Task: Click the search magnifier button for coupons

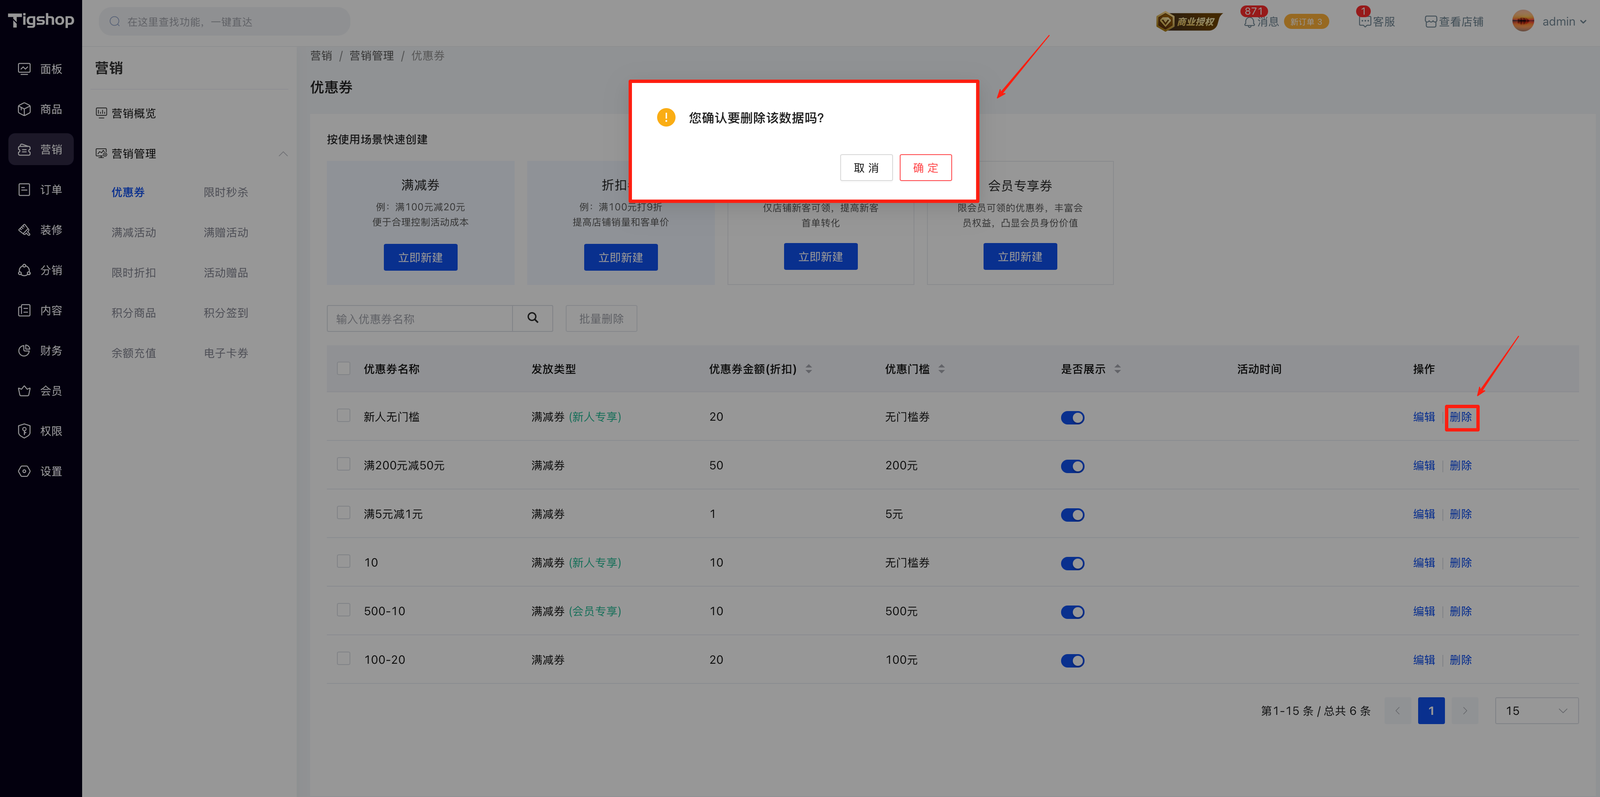Action: tap(533, 318)
